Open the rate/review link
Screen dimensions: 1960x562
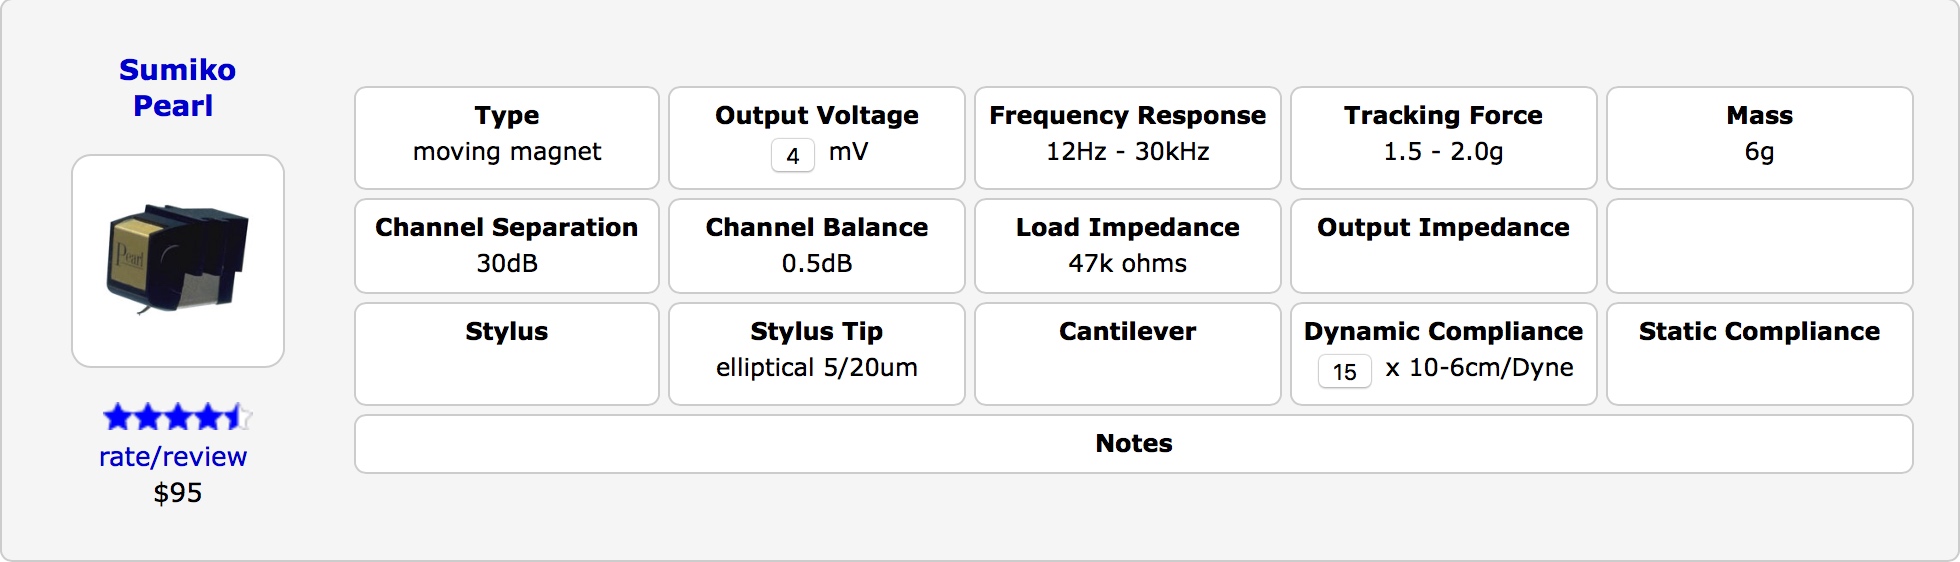[173, 457]
